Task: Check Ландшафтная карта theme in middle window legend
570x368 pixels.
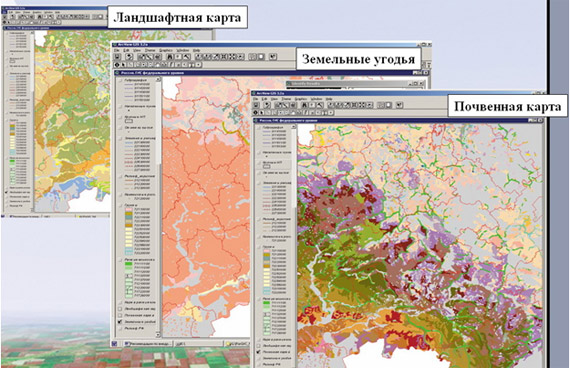Action: (120, 309)
